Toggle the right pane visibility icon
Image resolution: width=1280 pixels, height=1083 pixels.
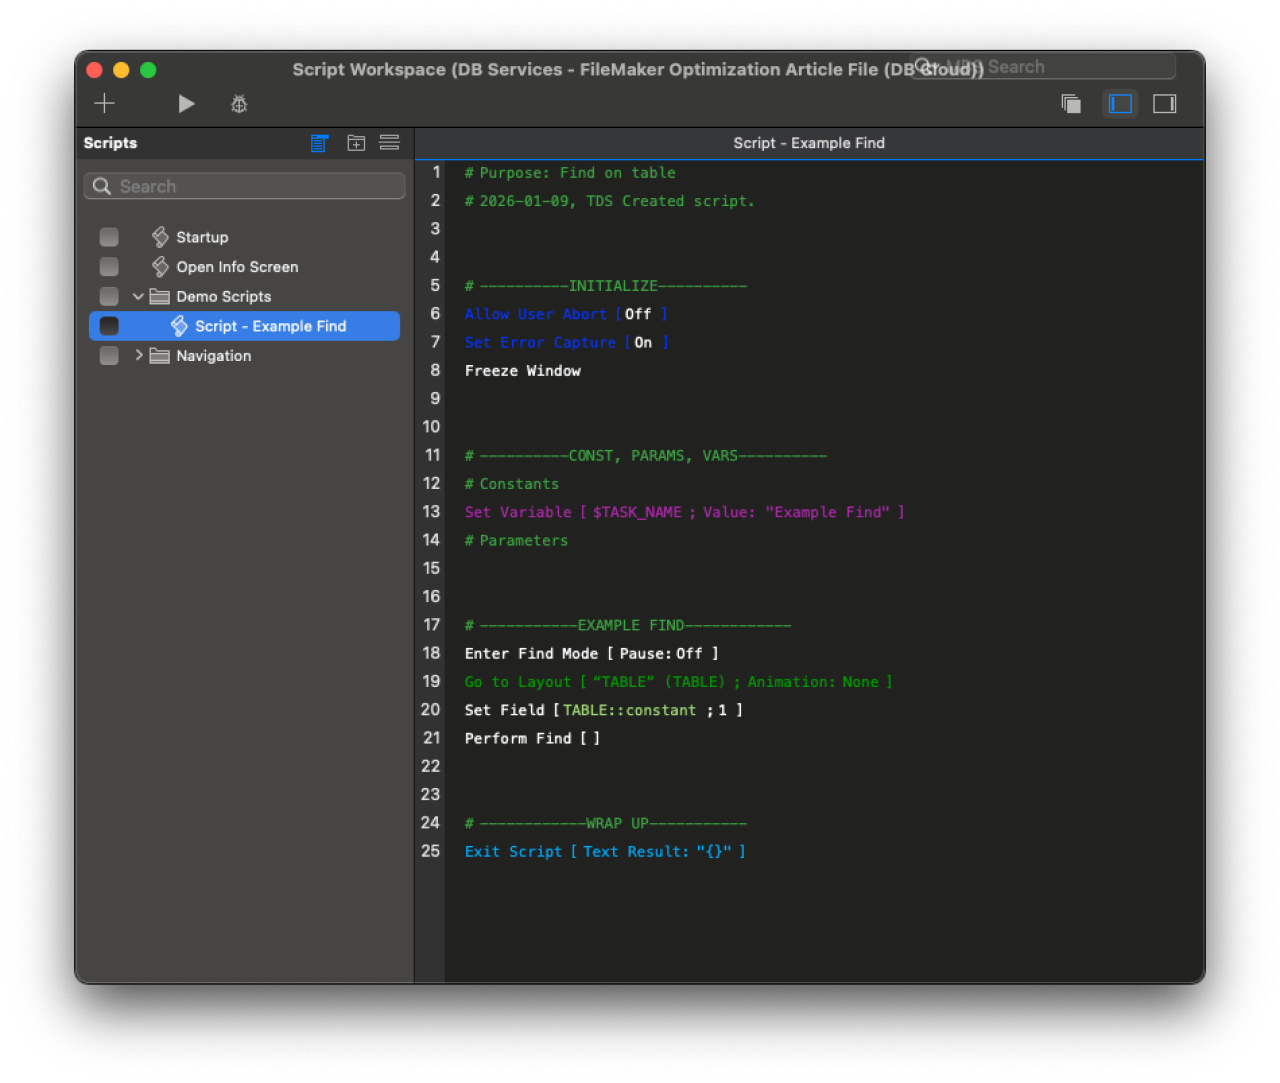coord(1164,103)
